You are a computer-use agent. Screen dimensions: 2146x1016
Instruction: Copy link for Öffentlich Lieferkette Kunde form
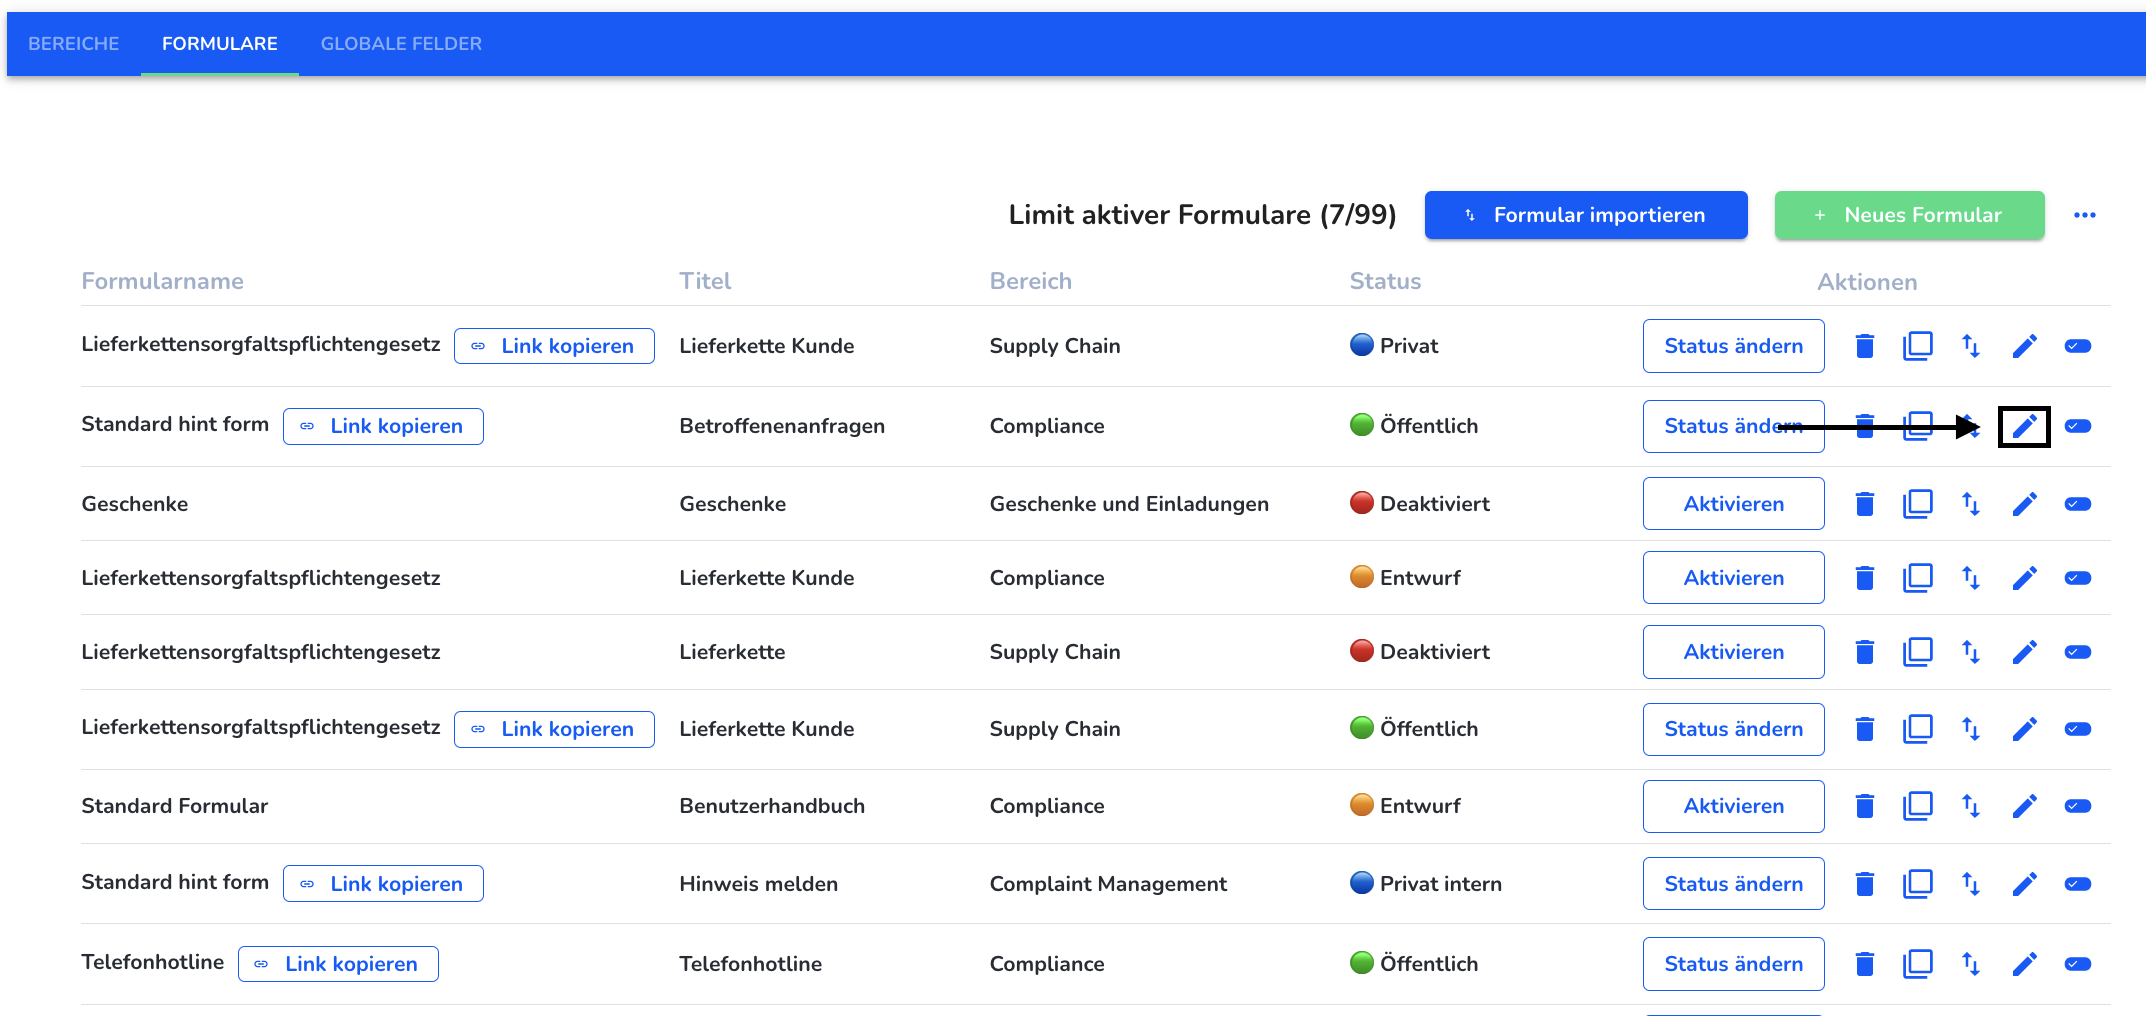pyautogui.click(x=554, y=729)
